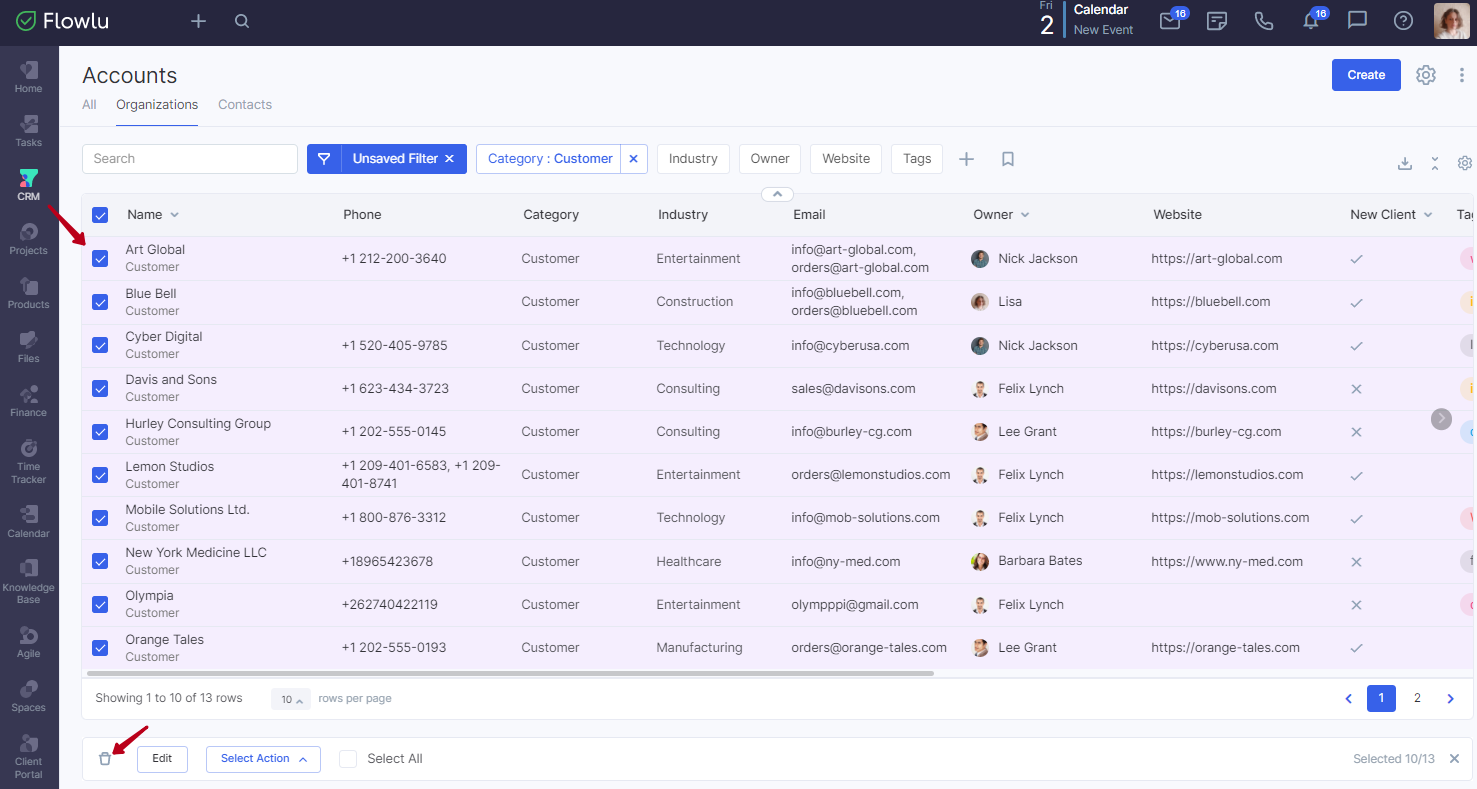Viewport: 1477px width, 789px height.
Task: Open Products in the sidebar
Action: click(29, 293)
